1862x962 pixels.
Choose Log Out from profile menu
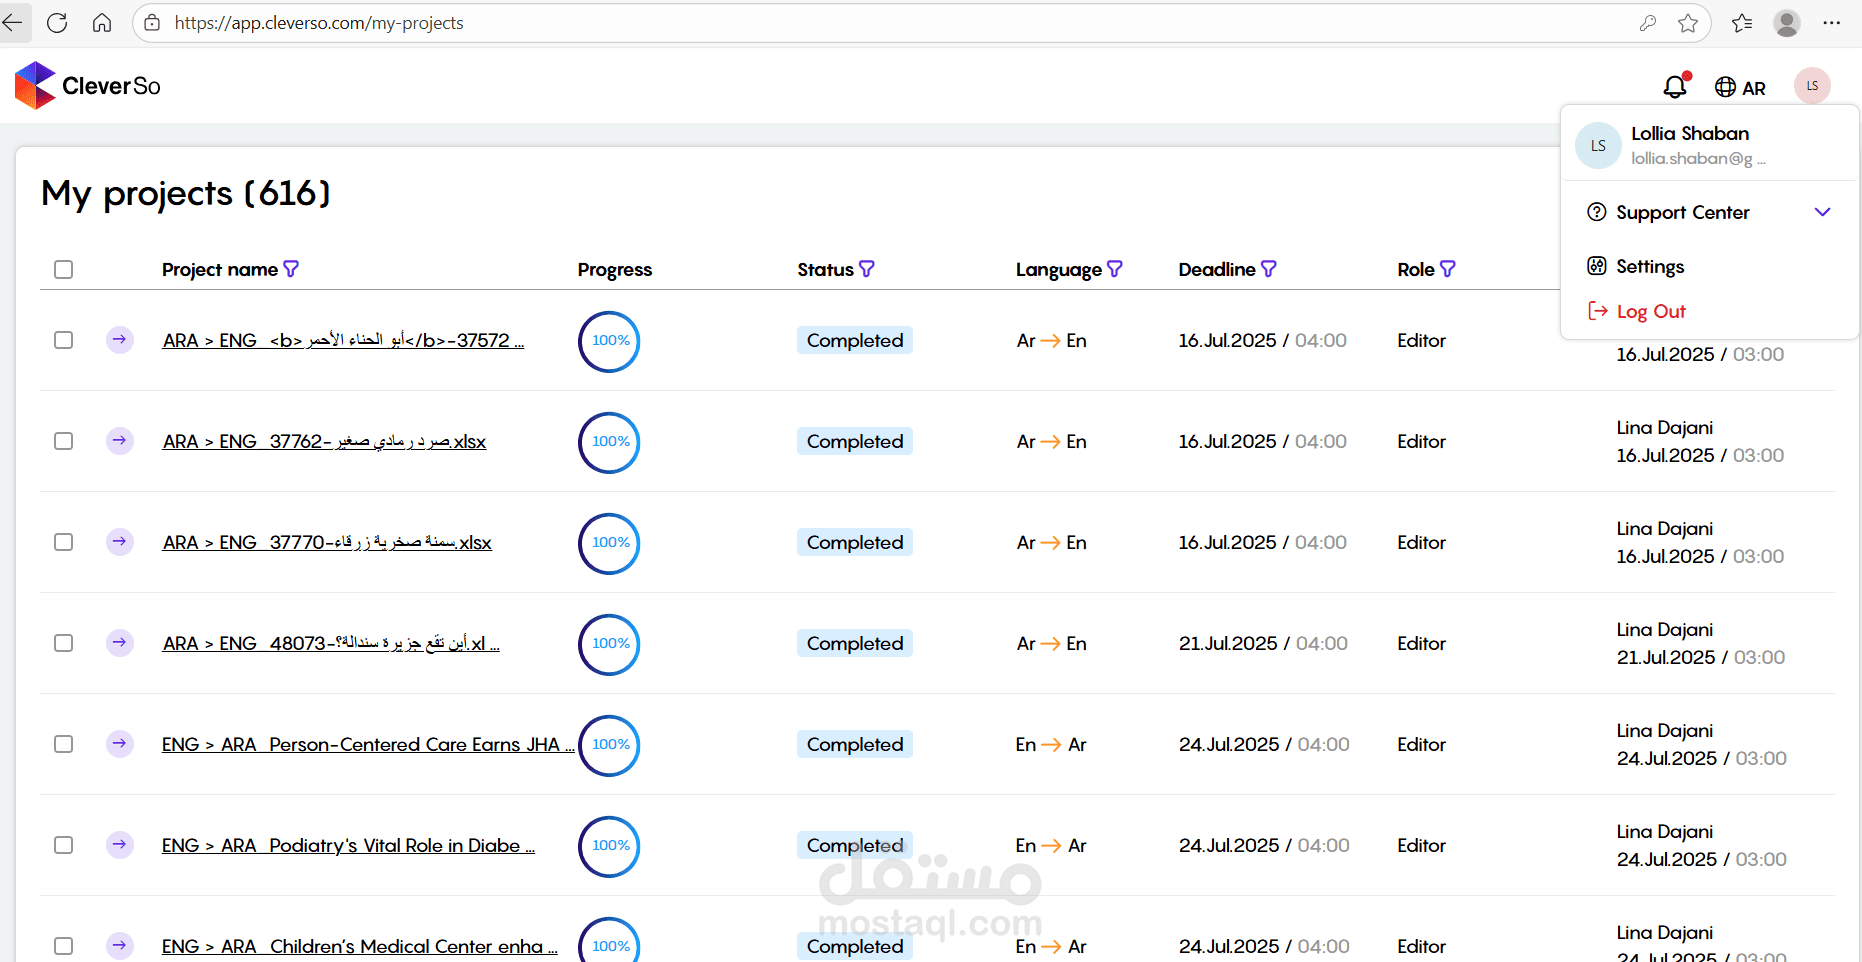(x=1637, y=311)
